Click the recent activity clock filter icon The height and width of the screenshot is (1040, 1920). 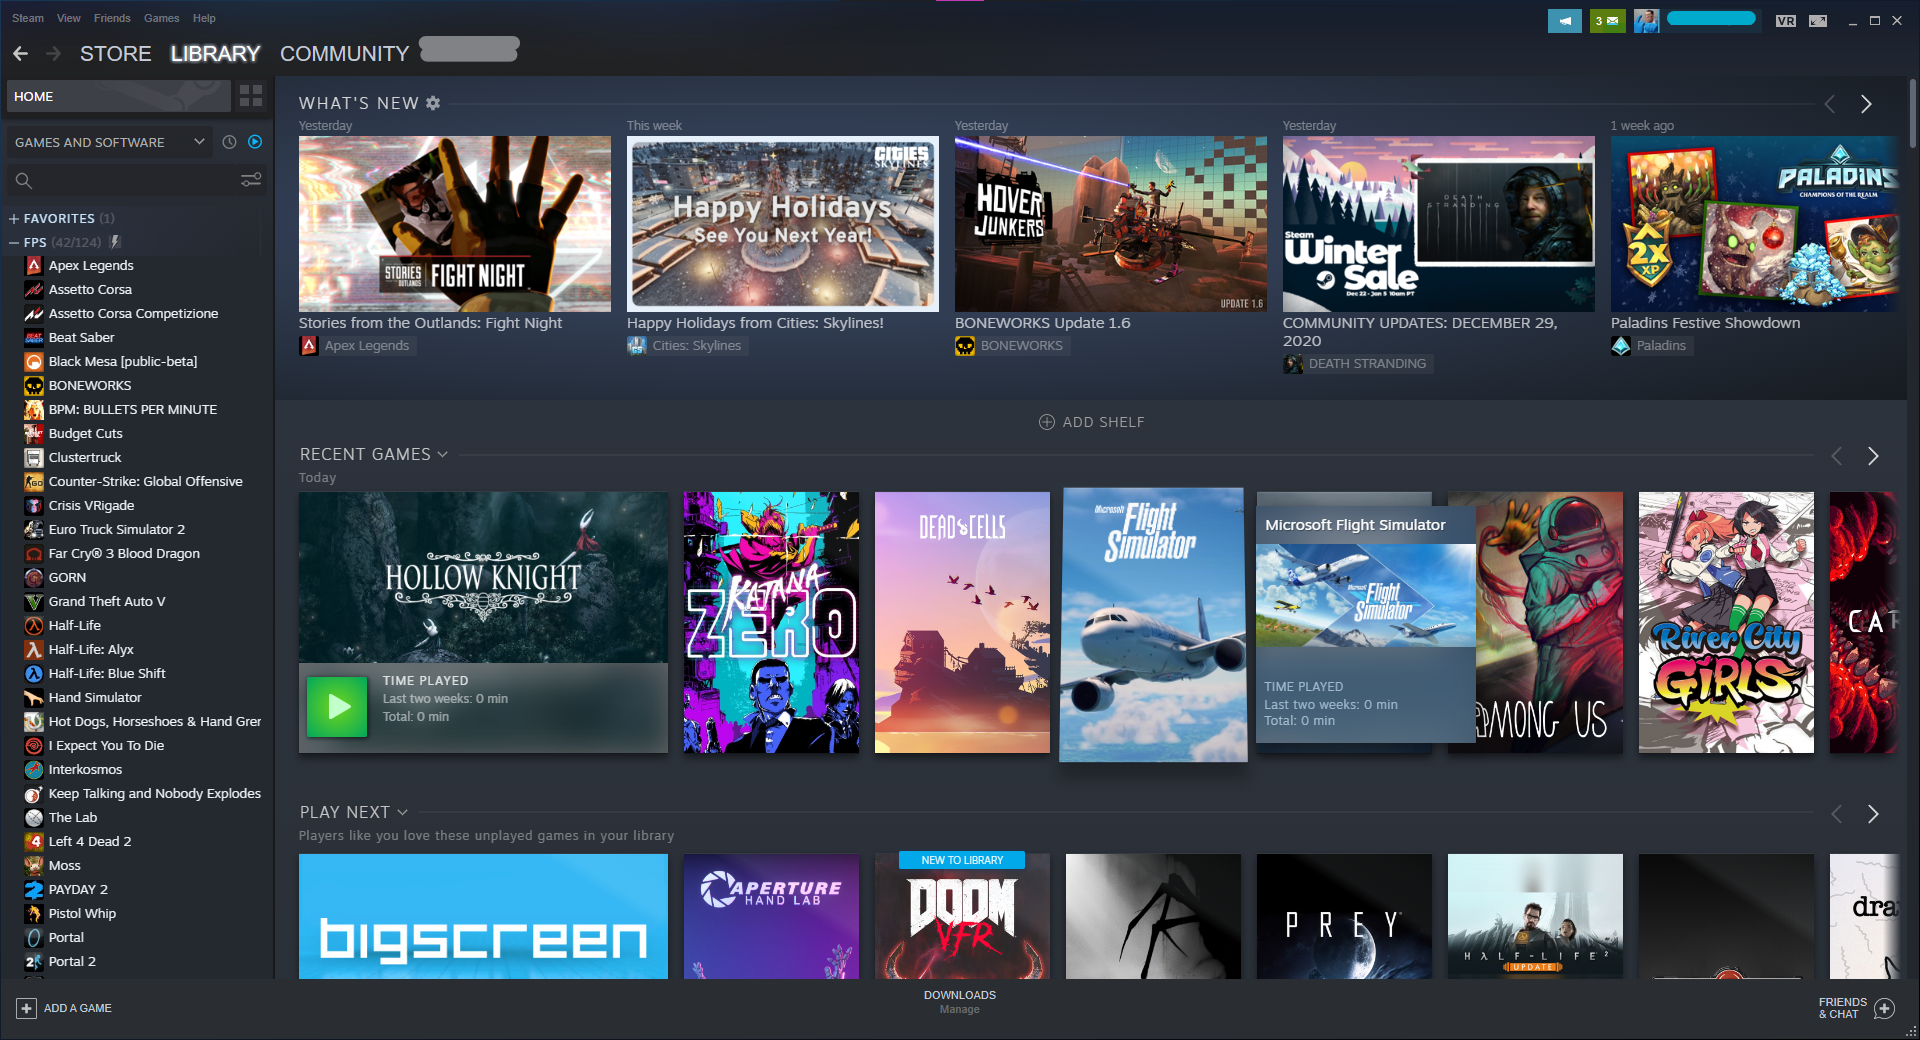[x=229, y=142]
